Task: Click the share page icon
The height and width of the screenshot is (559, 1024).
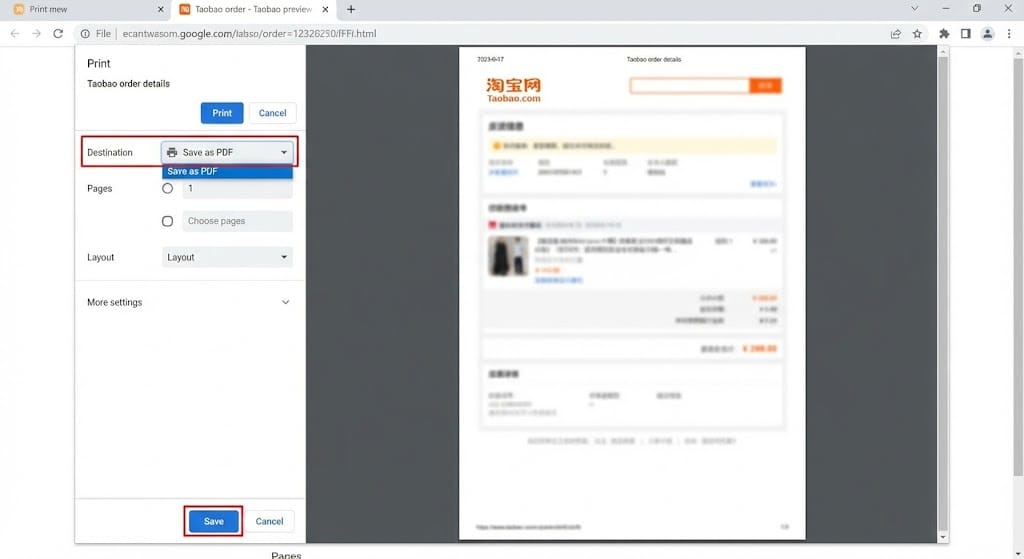Action: [895, 33]
